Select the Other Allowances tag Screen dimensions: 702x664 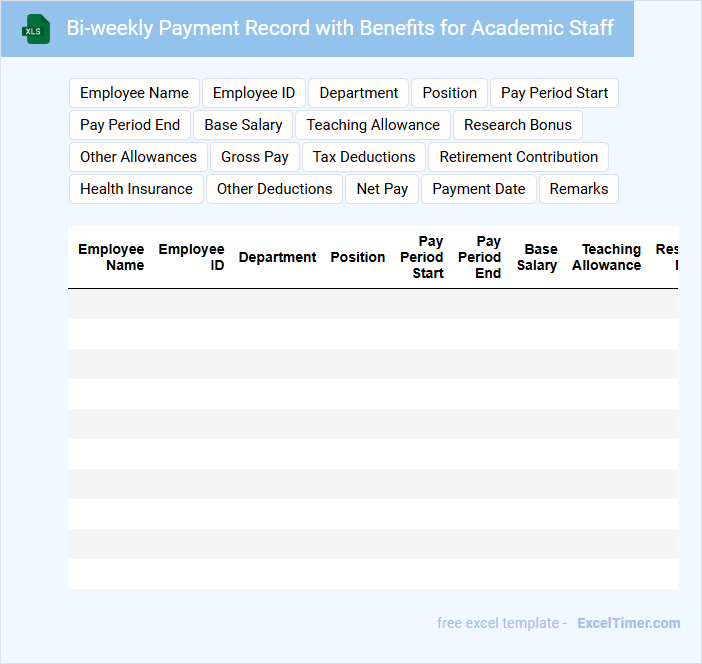(138, 157)
